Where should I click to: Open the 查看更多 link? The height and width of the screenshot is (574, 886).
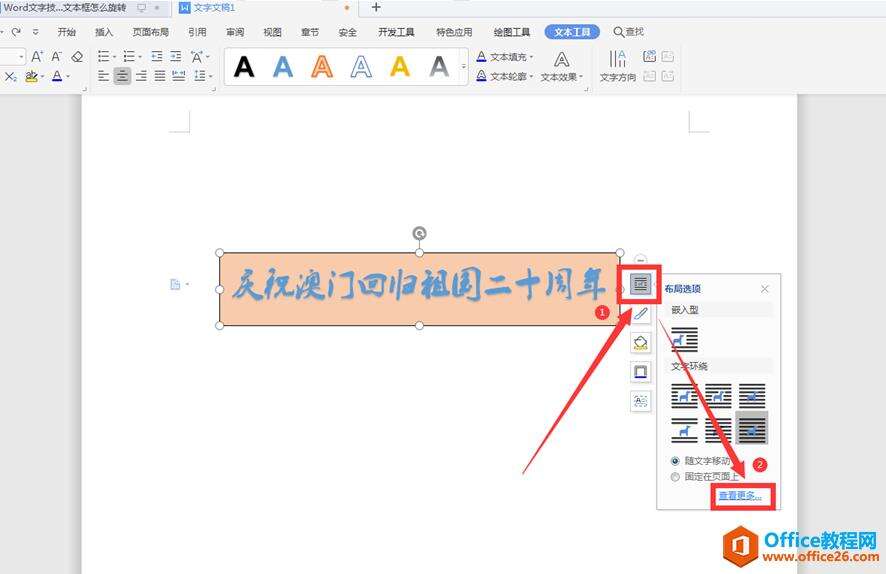740,495
